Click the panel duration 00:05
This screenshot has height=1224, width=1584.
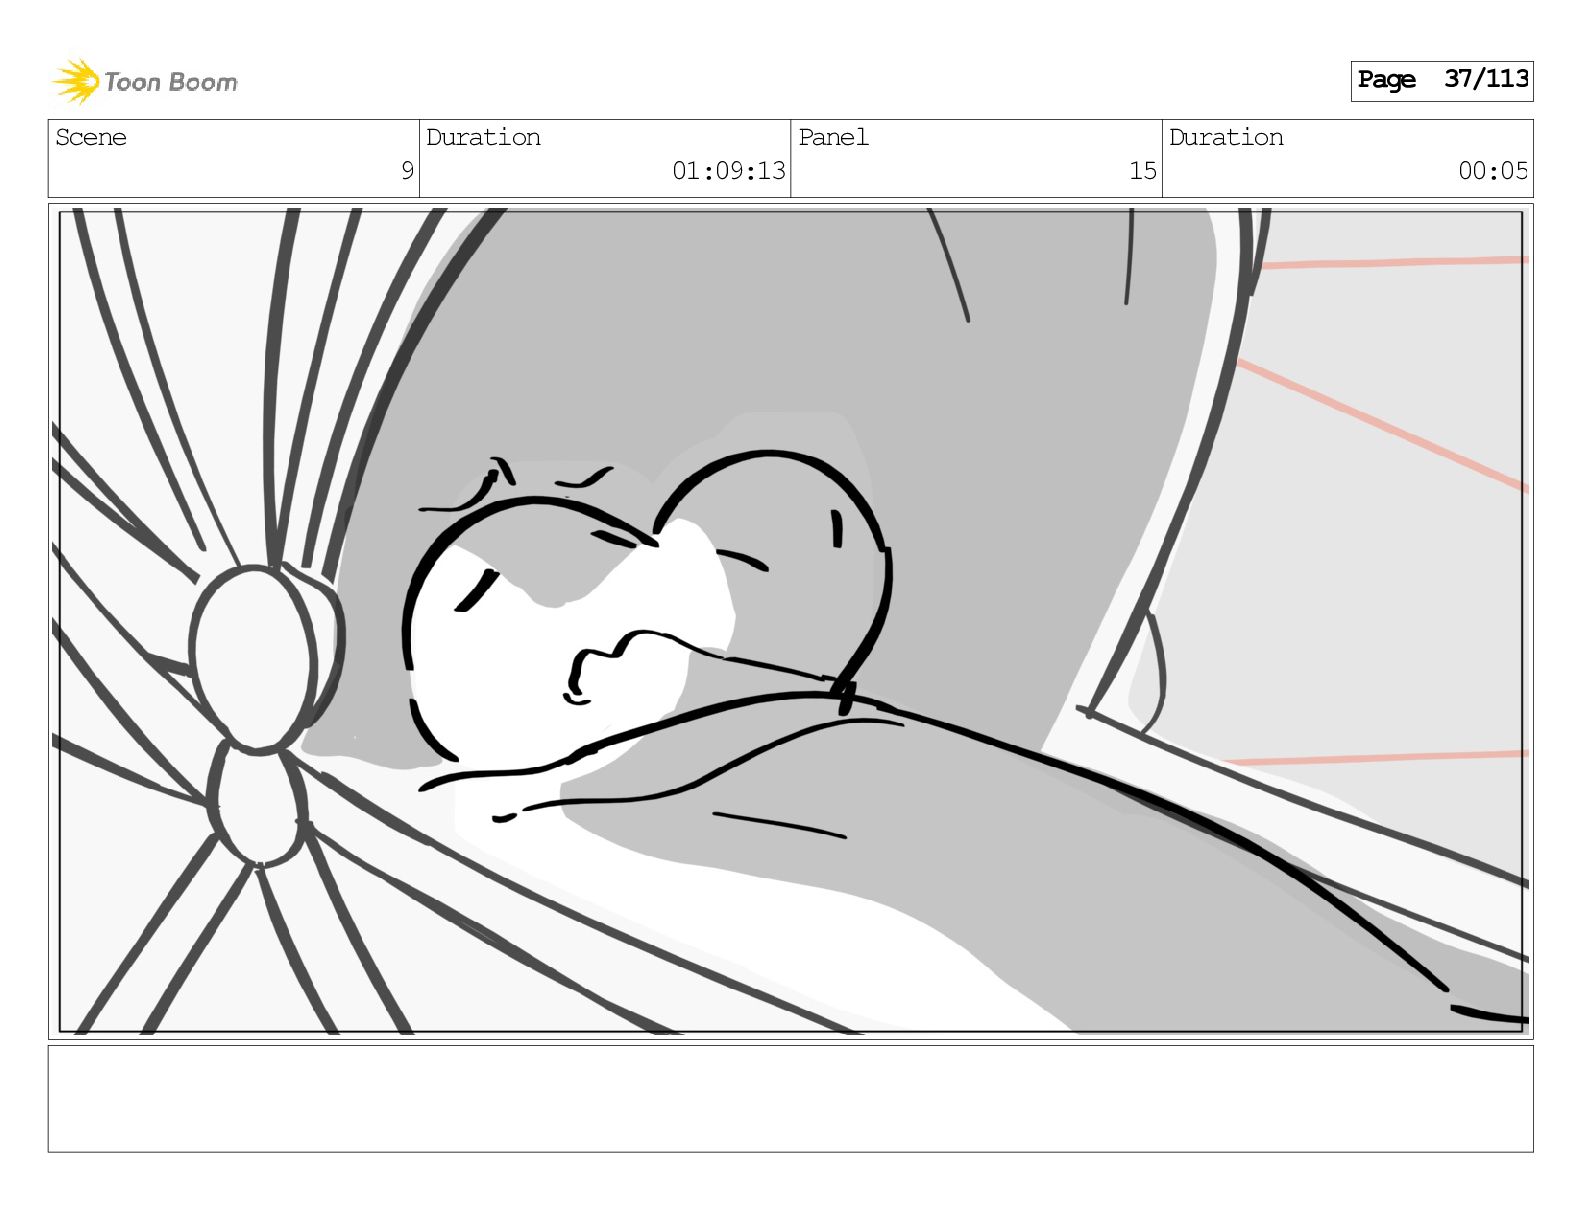coord(1493,171)
